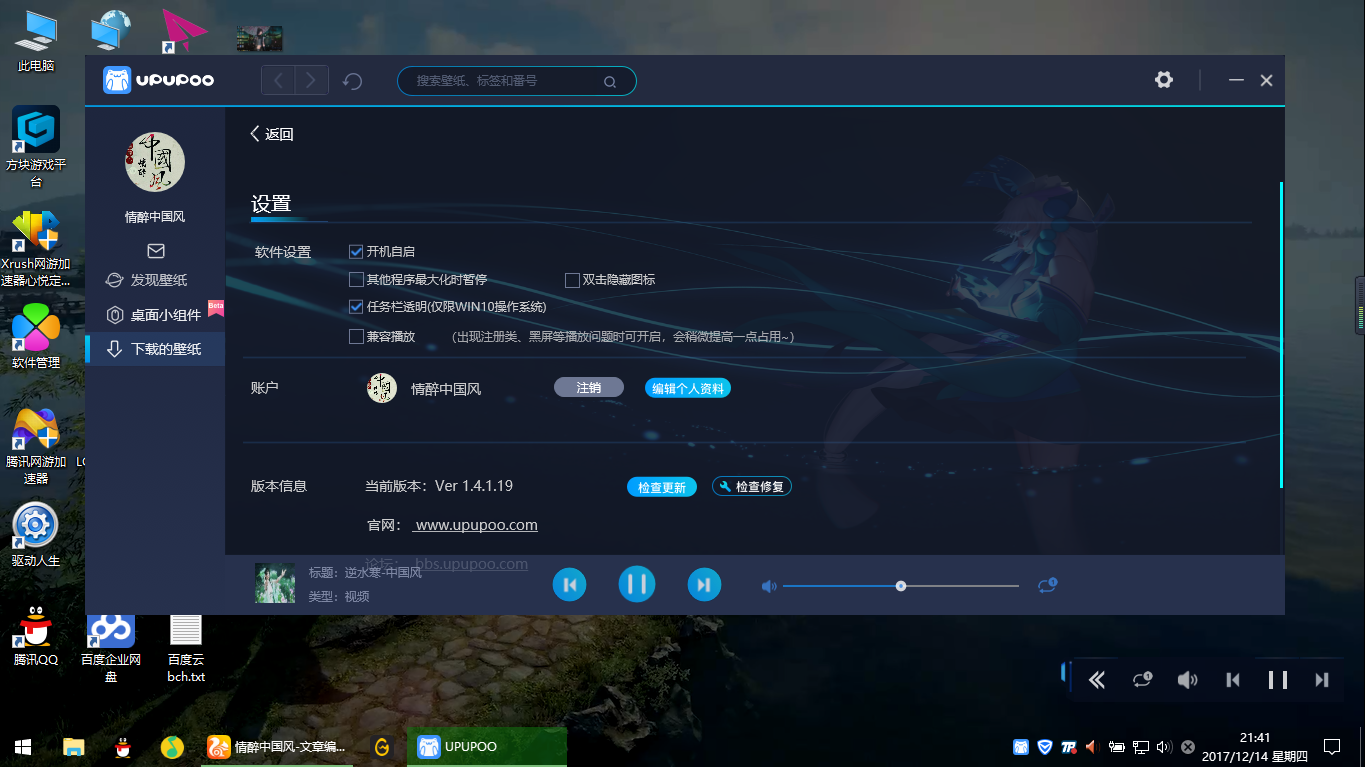Toggle loop mode in desktop mini player
Image resolution: width=1365 pixels, height=767 pixels.
click(1142, 680)
